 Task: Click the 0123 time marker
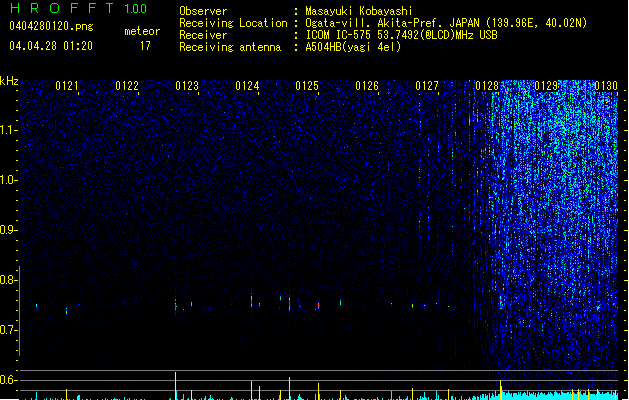pos(187,86)
